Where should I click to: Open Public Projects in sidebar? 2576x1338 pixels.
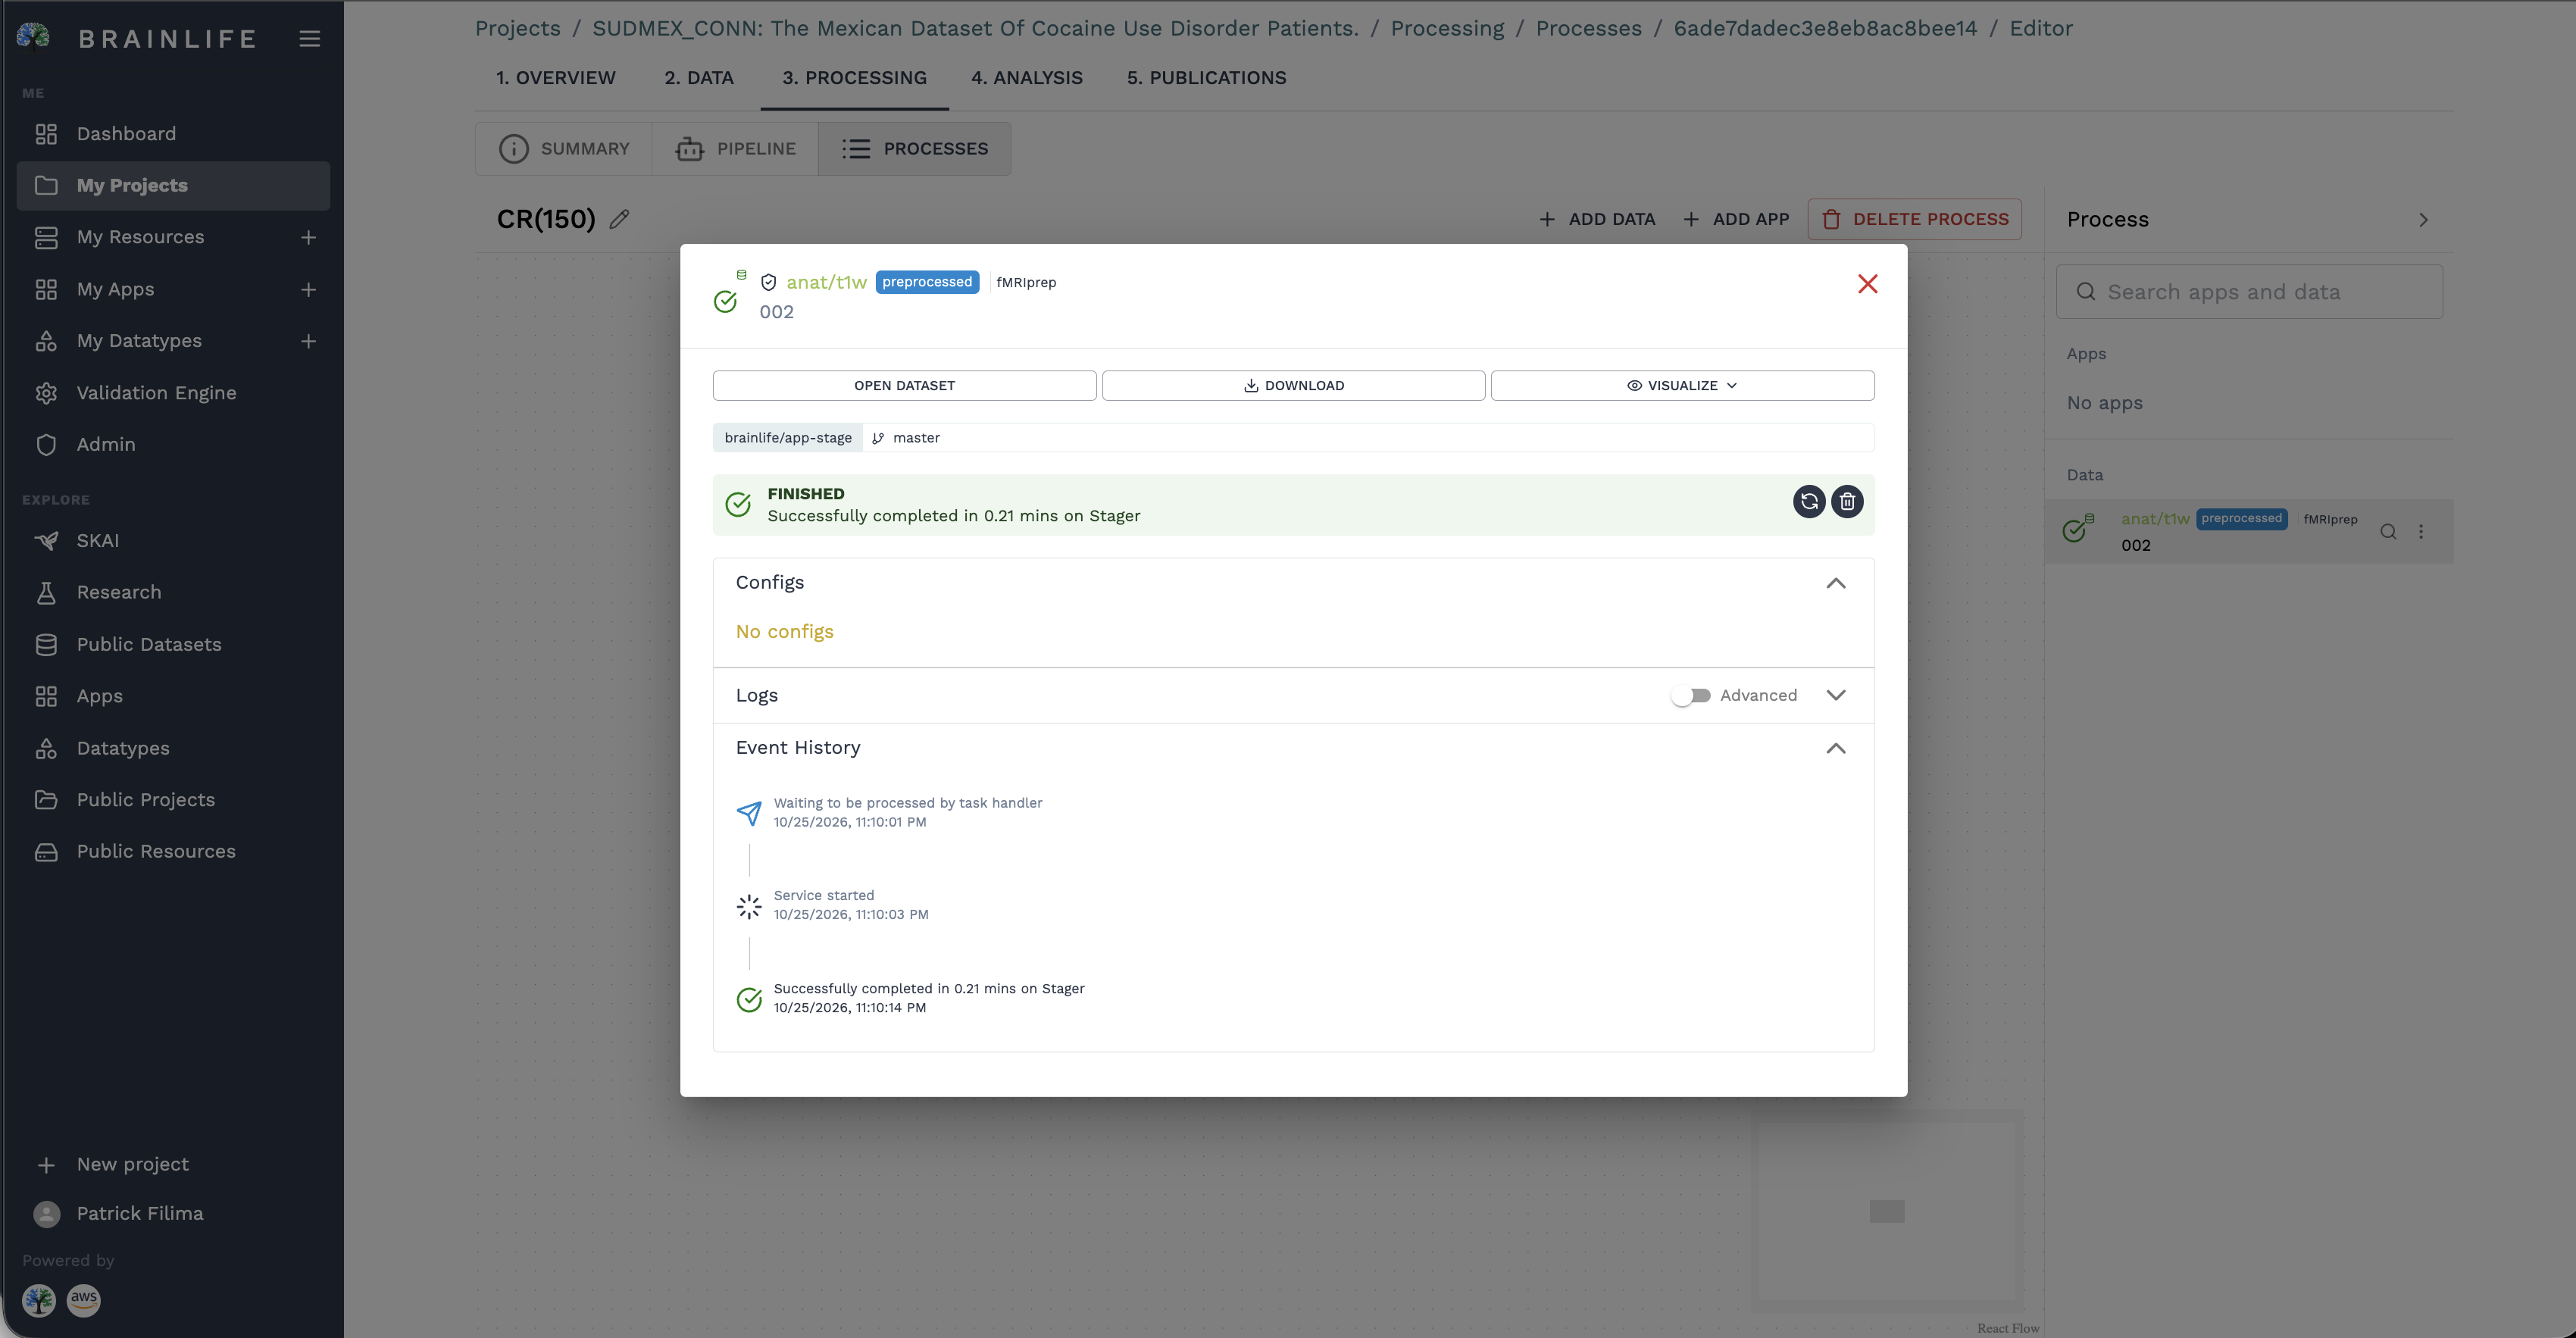(x=173, y=799)
